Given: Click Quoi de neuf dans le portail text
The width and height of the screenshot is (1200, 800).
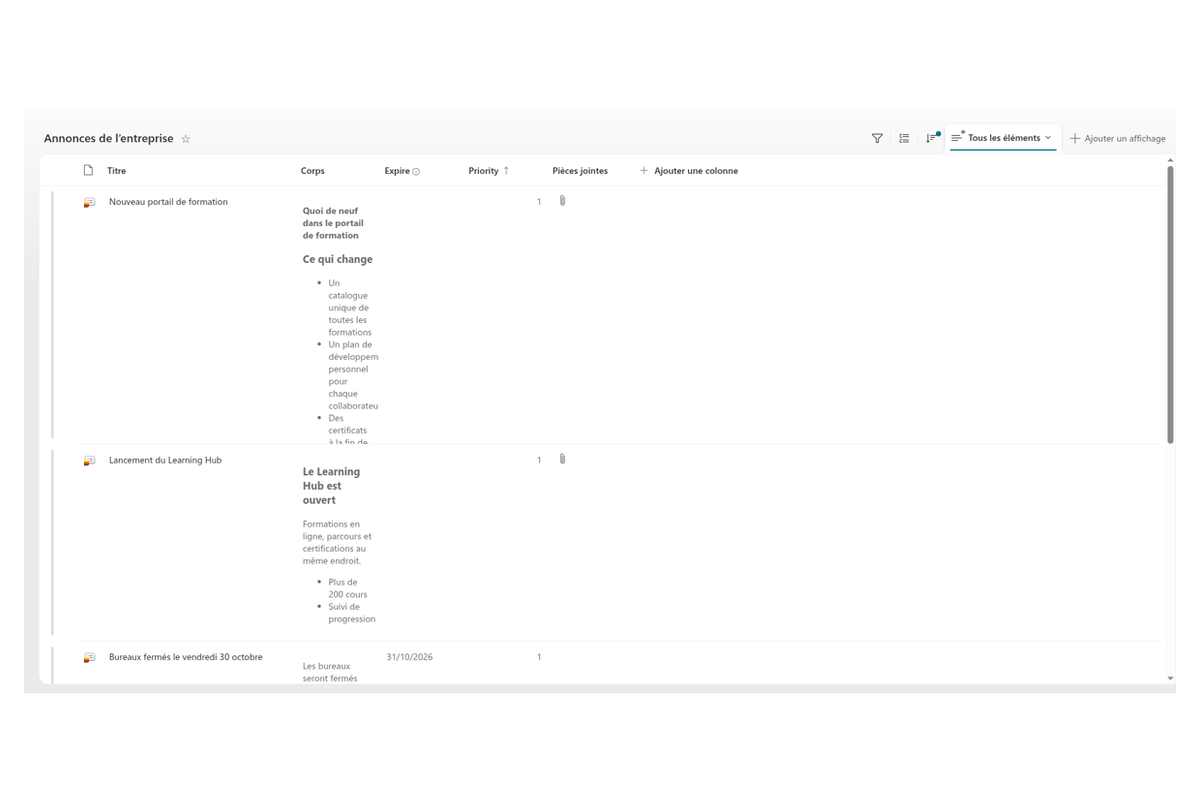Looking at the screenshot, I should tap(333, 223).
